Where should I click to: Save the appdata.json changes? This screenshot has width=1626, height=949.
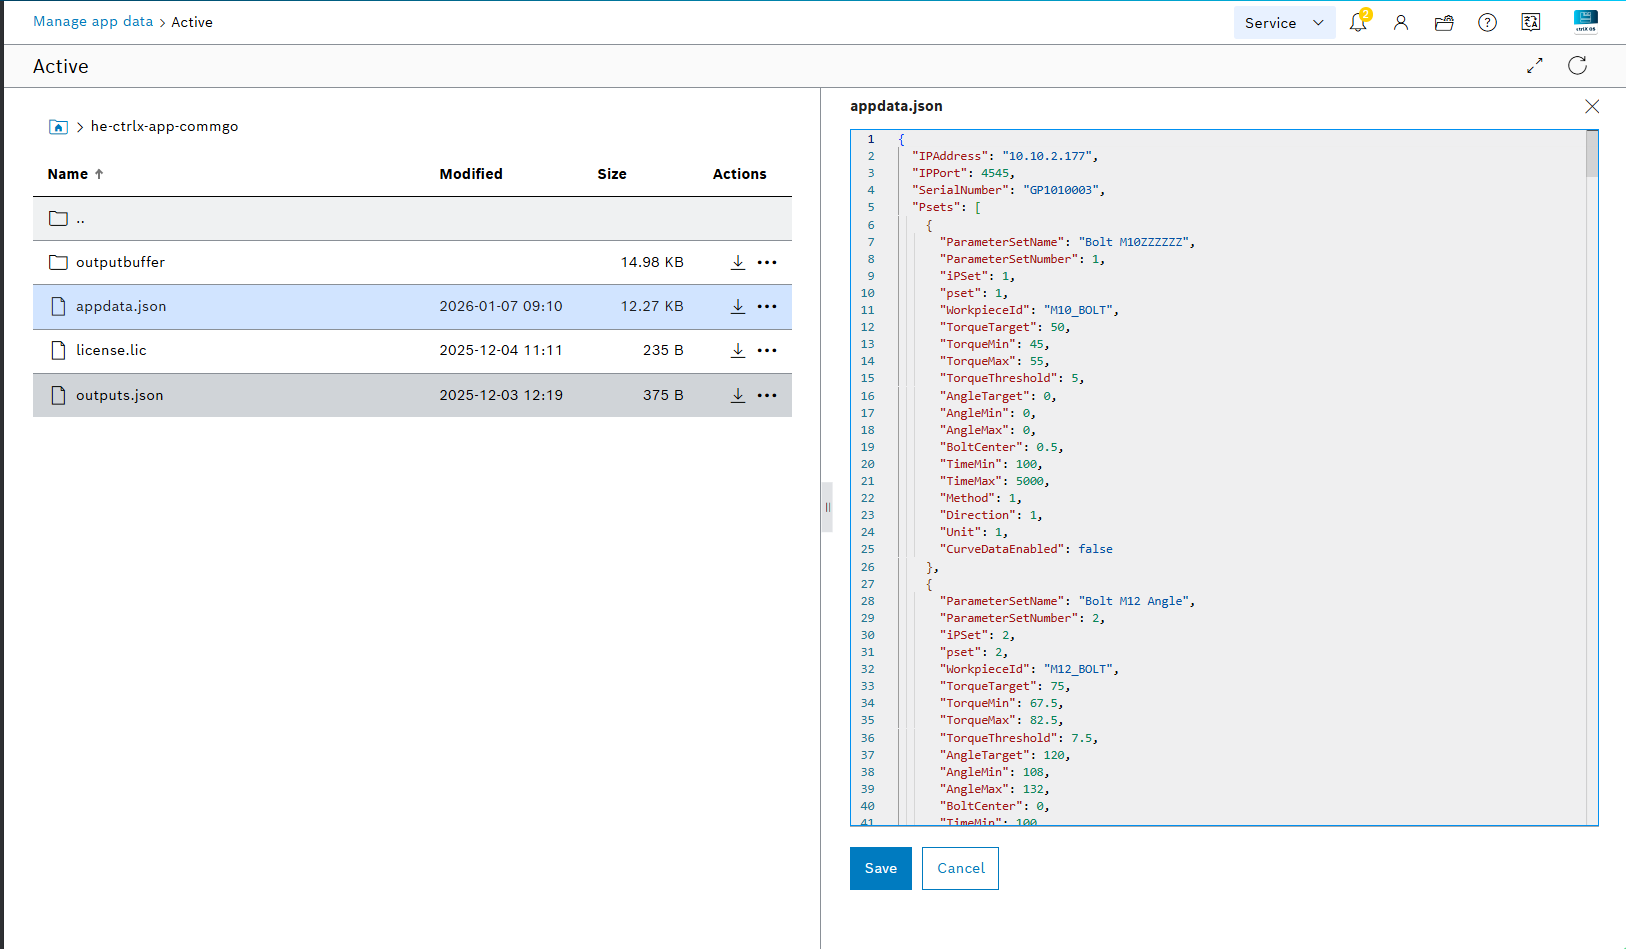881,868
